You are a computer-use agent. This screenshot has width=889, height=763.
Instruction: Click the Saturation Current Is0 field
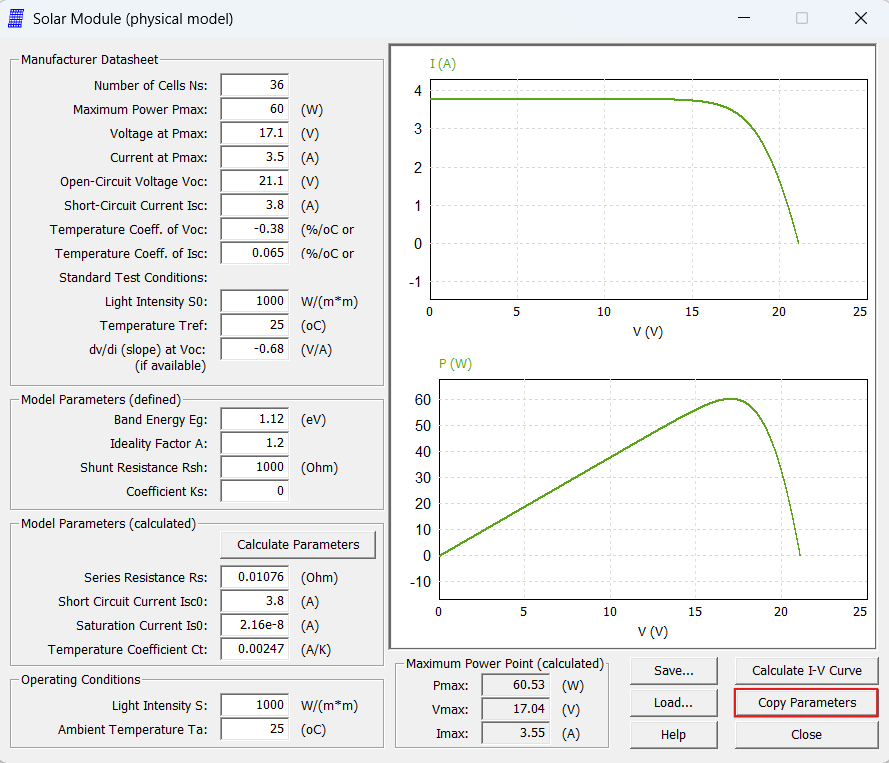(x=255, y=625)
